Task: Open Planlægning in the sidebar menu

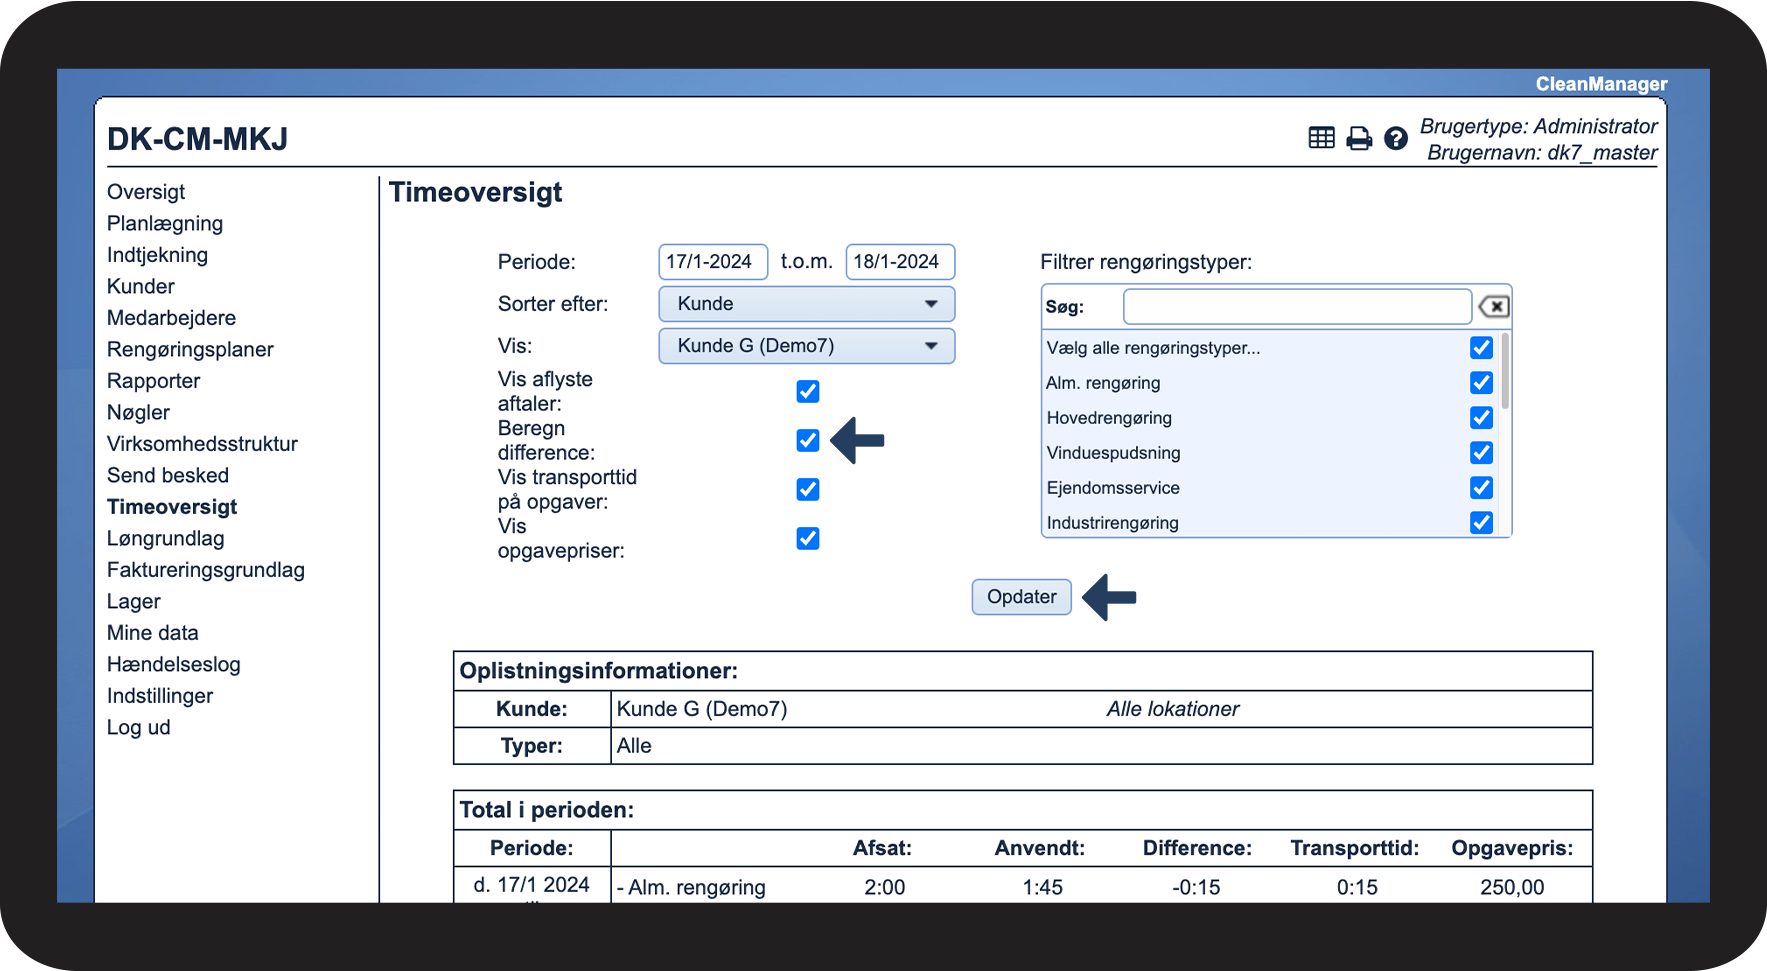Action: point(165,224)
